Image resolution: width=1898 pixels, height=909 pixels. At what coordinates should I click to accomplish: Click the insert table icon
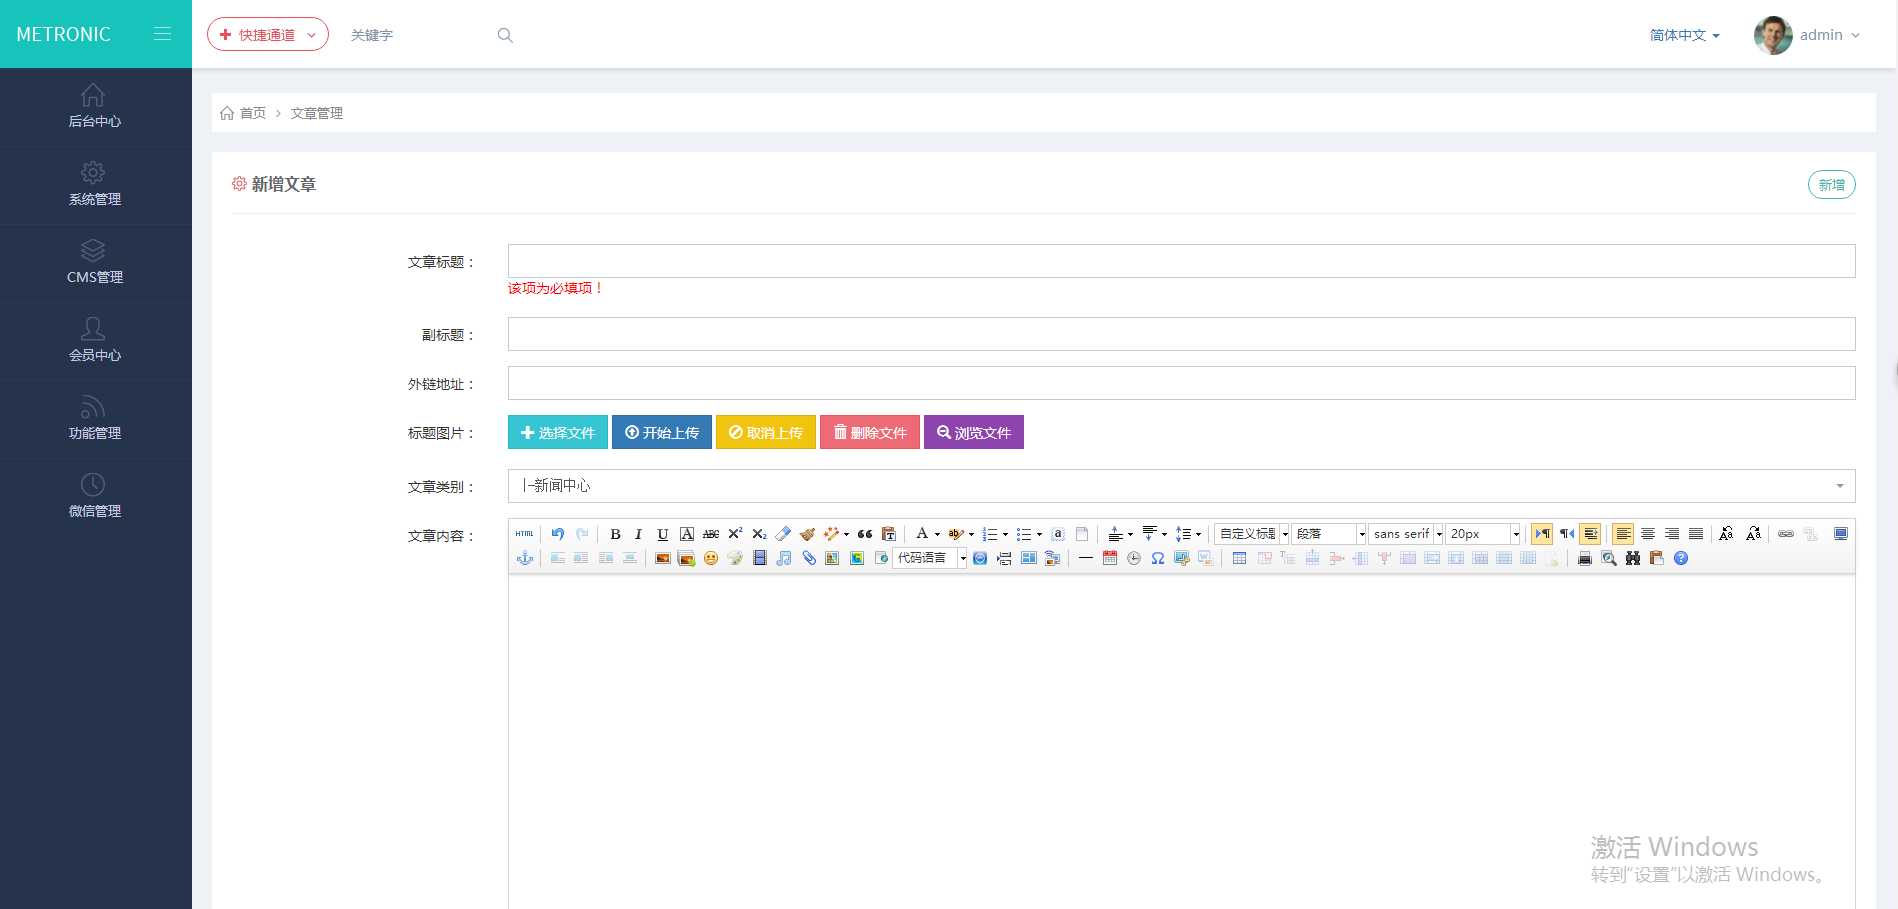click(1239, 558)
